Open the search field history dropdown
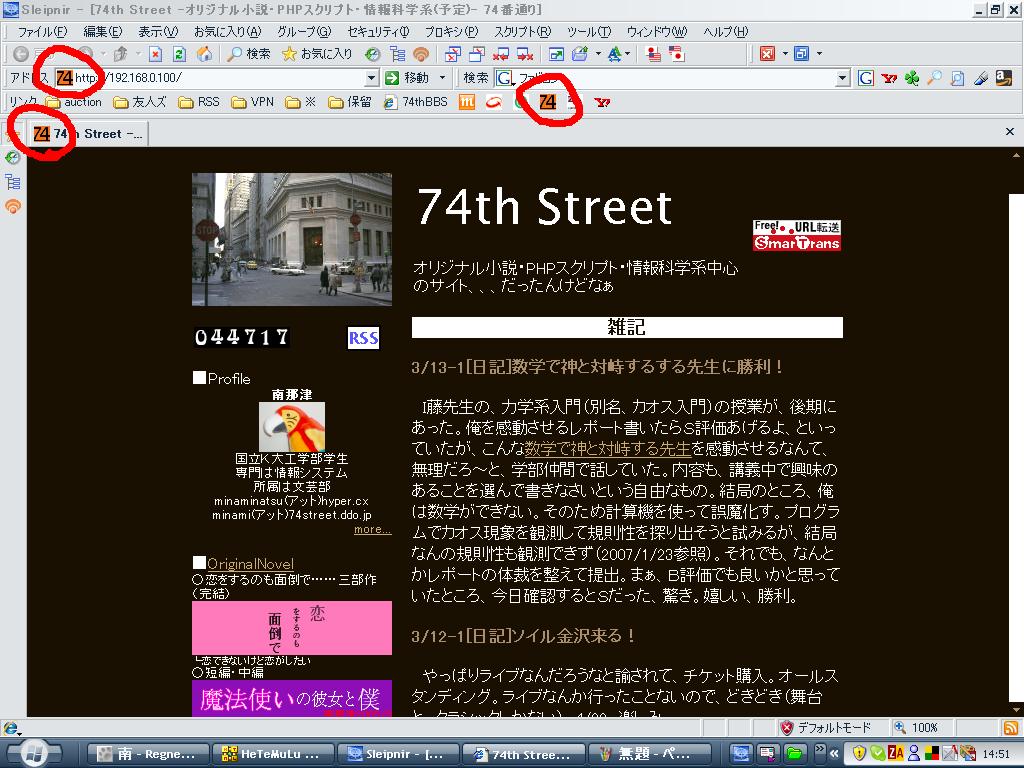 842,78
